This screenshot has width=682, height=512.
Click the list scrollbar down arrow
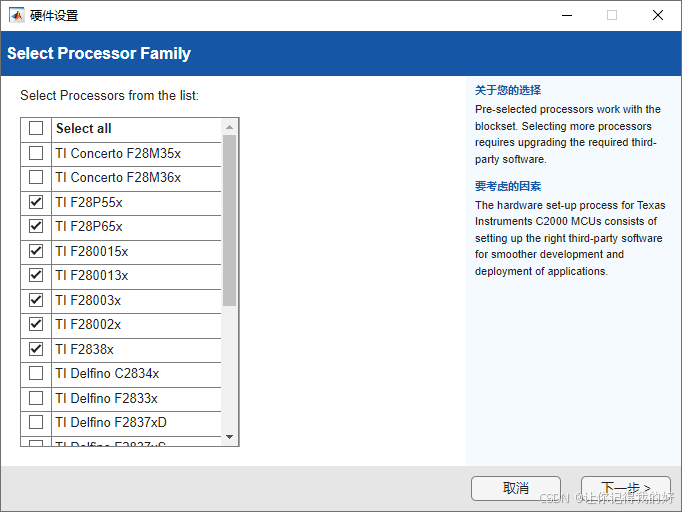coord(230,437)
